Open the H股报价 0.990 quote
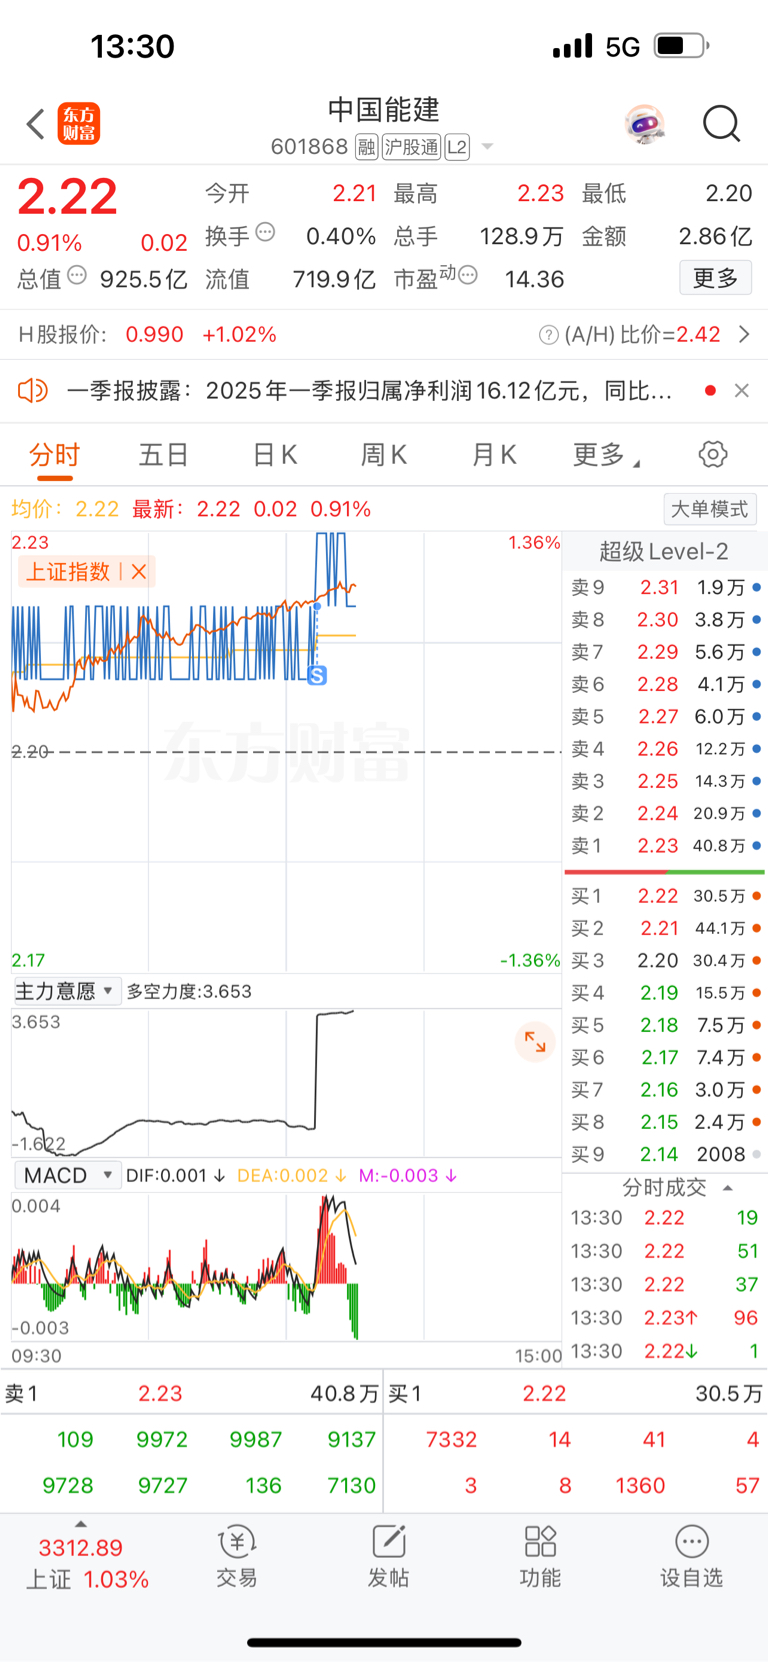The width and height of the screenshot is (768, 1662). point(147,335)
